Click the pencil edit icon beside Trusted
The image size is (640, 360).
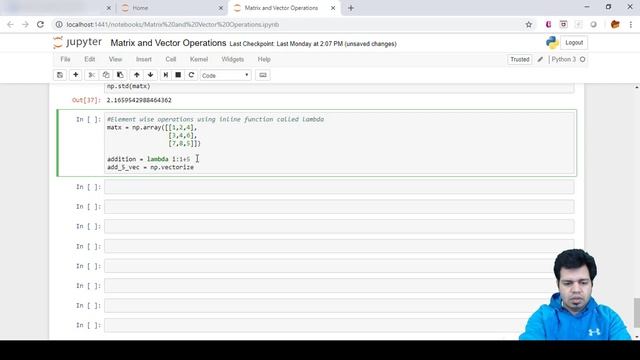pyautogui.click(x=540, y=60)
